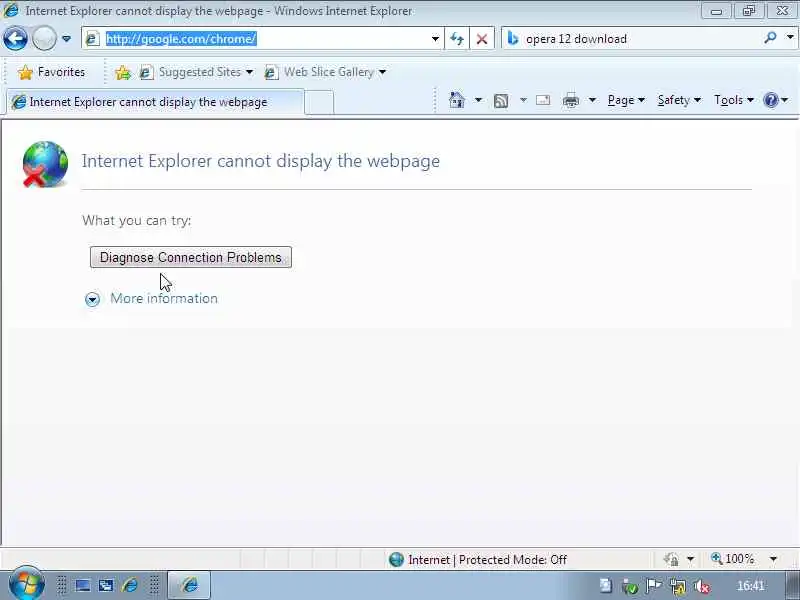800x600 pixels.
Task: Select the 'Internet Explorer cannot display' tab
Action: click(x=155, y=102)
